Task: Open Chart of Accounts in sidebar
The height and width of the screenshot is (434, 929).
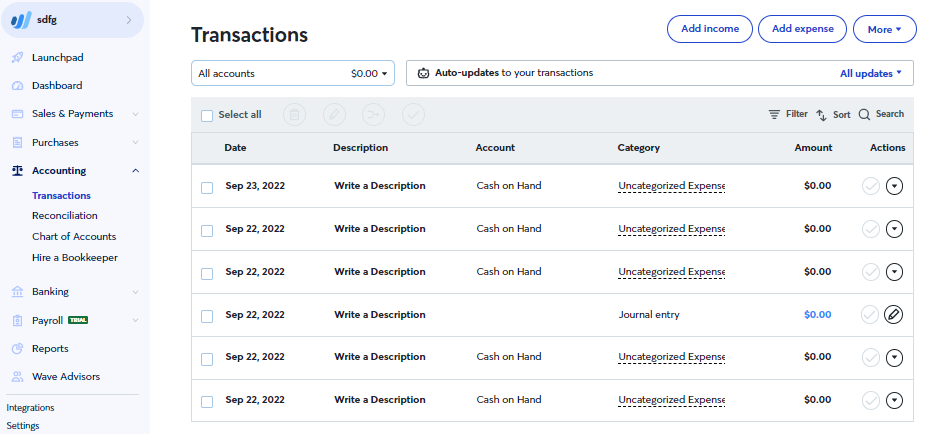Action: tap(74, 236)
